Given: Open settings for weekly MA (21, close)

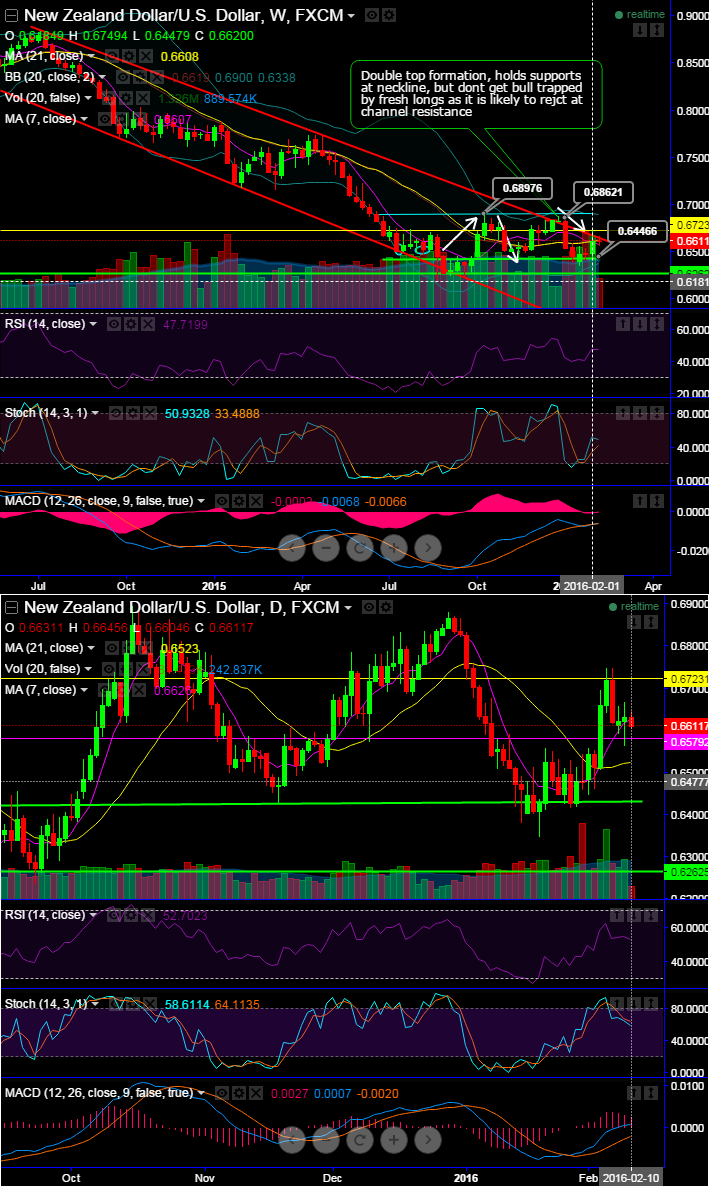Looking at the screenshot, I should click(129, 56).
